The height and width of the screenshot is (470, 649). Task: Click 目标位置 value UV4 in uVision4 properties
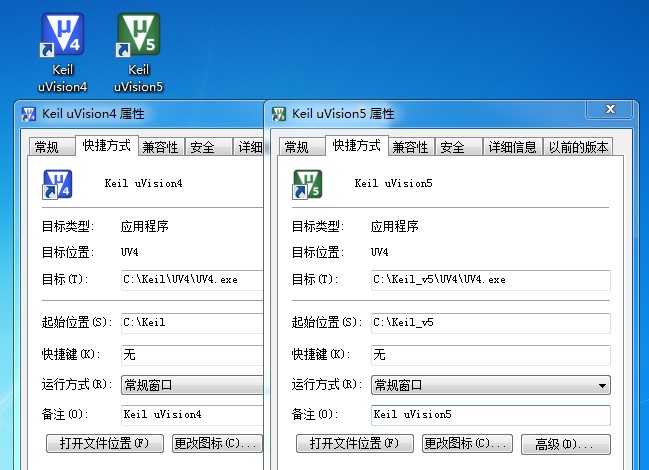click(x=130, y=252)
